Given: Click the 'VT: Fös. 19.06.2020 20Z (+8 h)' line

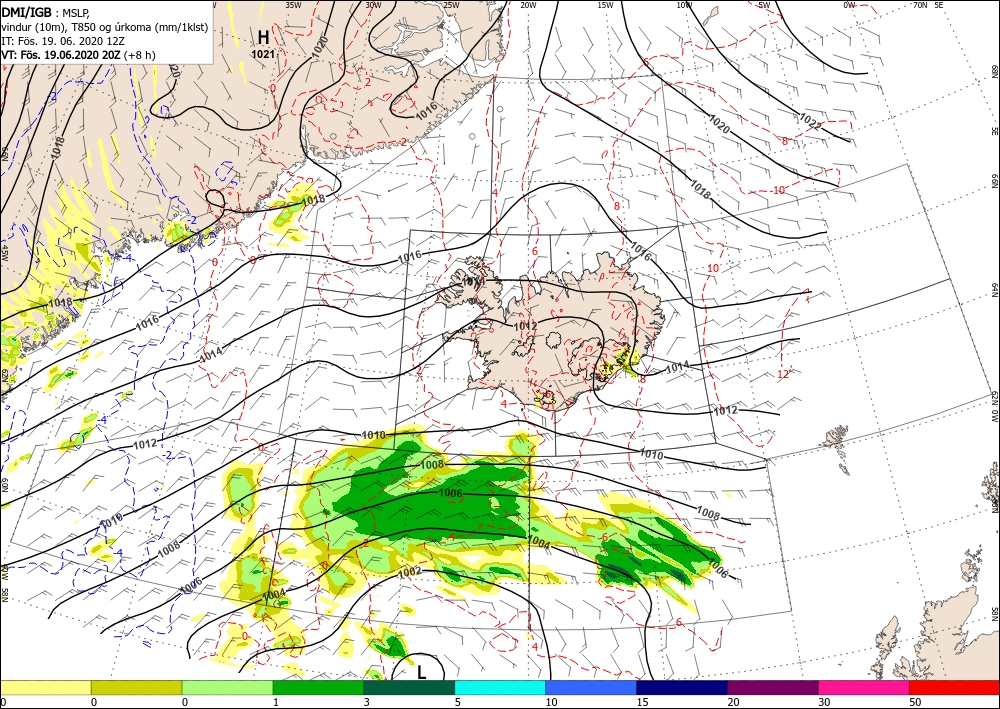Looking at the screenshot, I should (78, 55).
